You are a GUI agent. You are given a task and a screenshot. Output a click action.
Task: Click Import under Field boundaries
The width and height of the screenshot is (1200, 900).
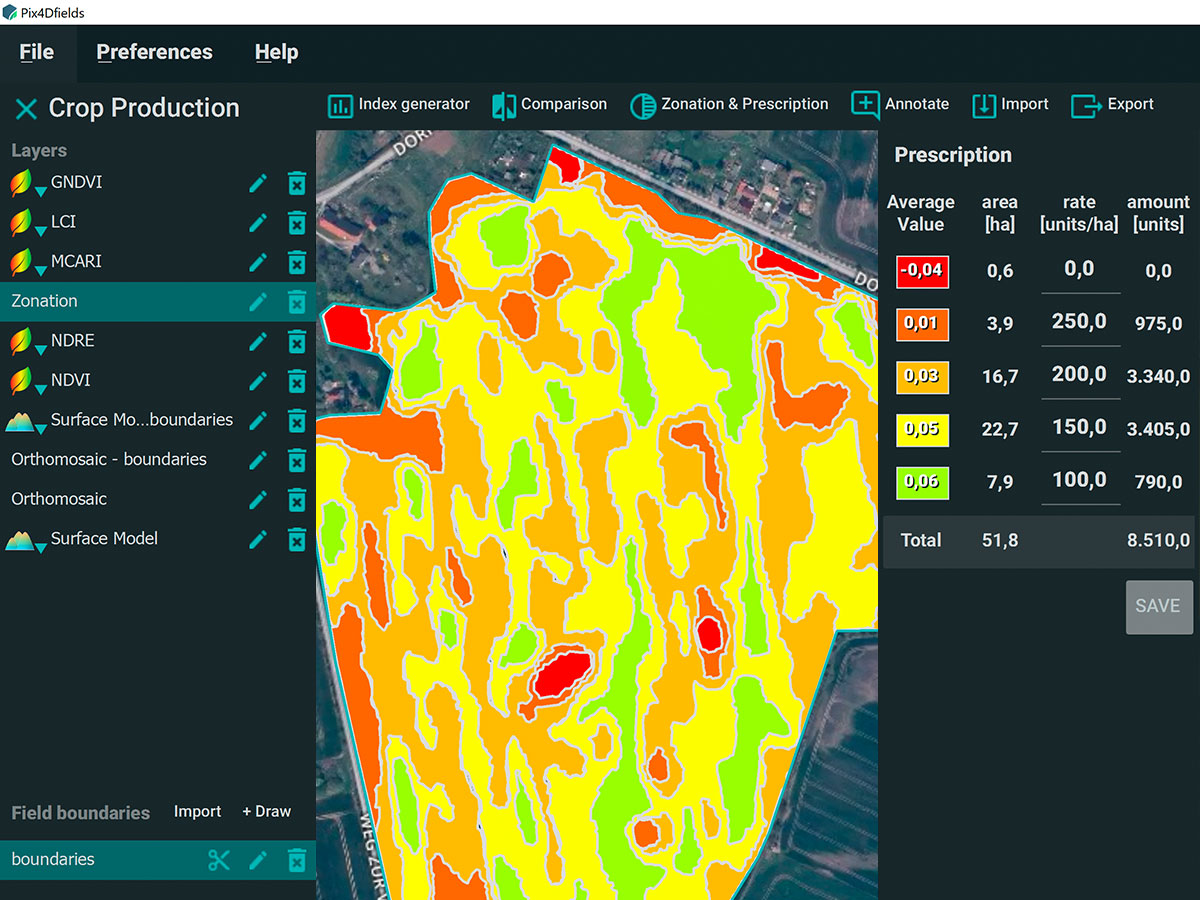[x=197, y=812]
